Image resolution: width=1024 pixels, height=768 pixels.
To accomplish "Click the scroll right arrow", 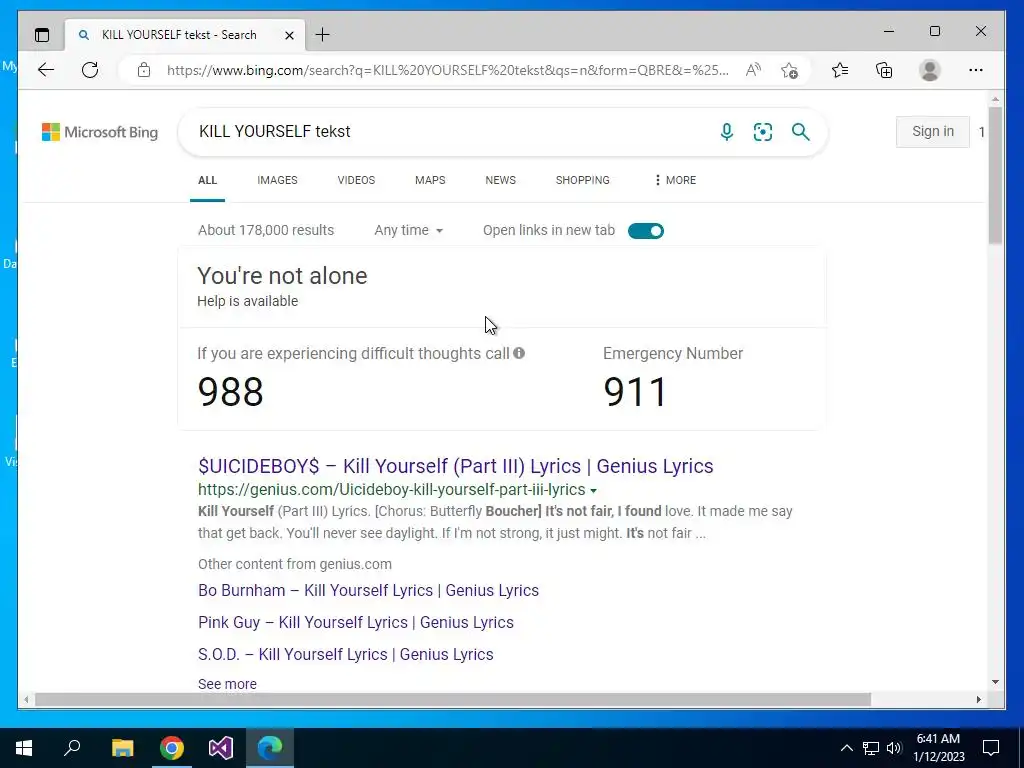I will pyautogui.click(x=978, y=699).
